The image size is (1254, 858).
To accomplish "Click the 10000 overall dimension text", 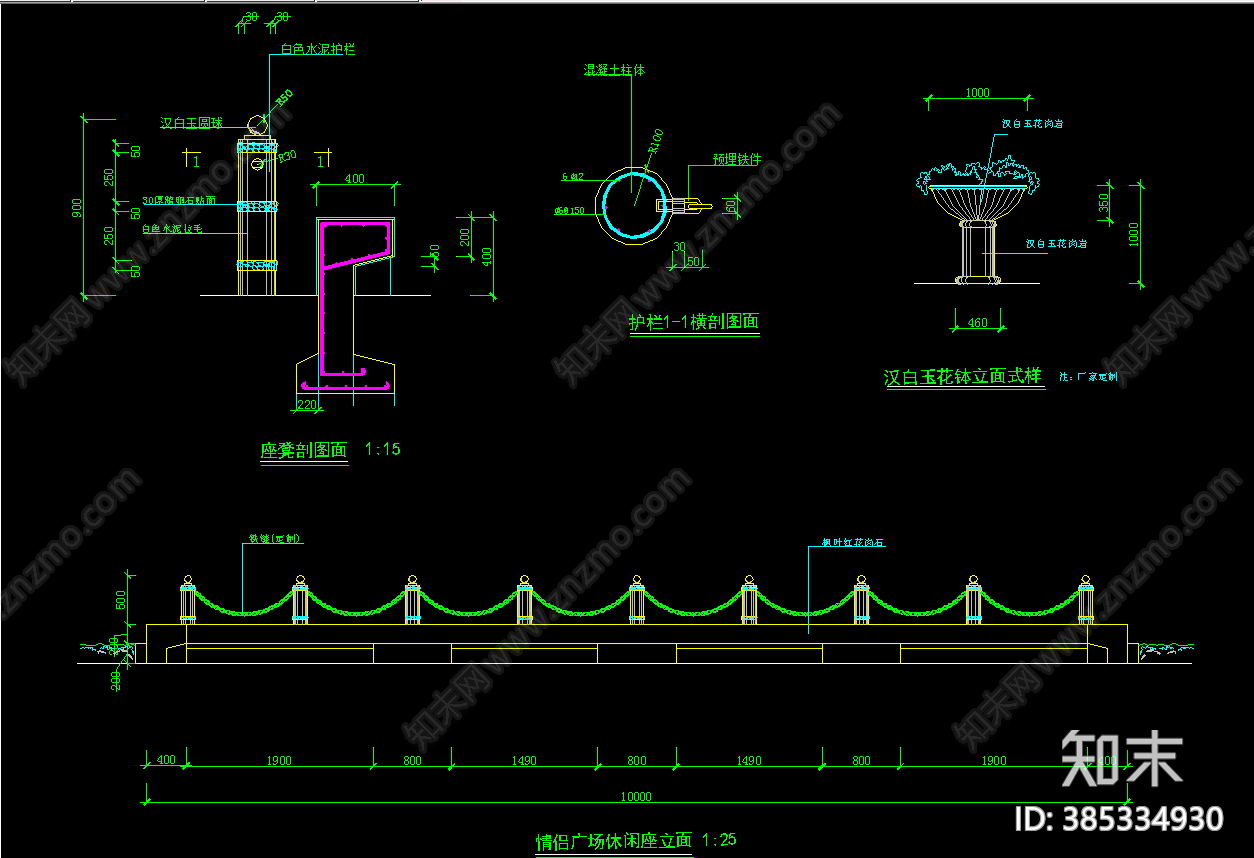I will coord(636,797).
